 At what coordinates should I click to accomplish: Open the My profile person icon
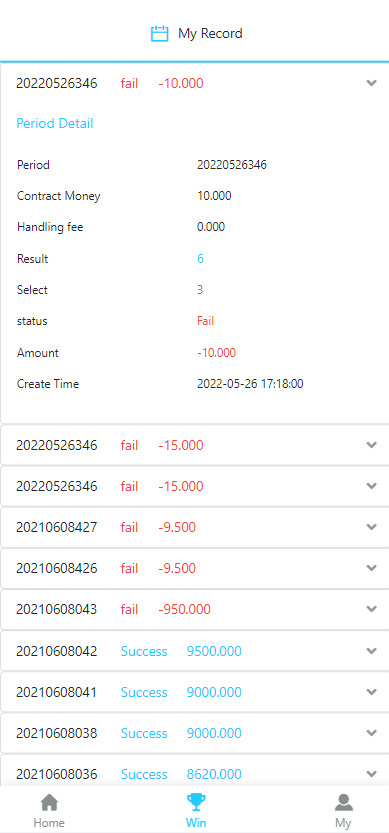click(x=343, y=803)
